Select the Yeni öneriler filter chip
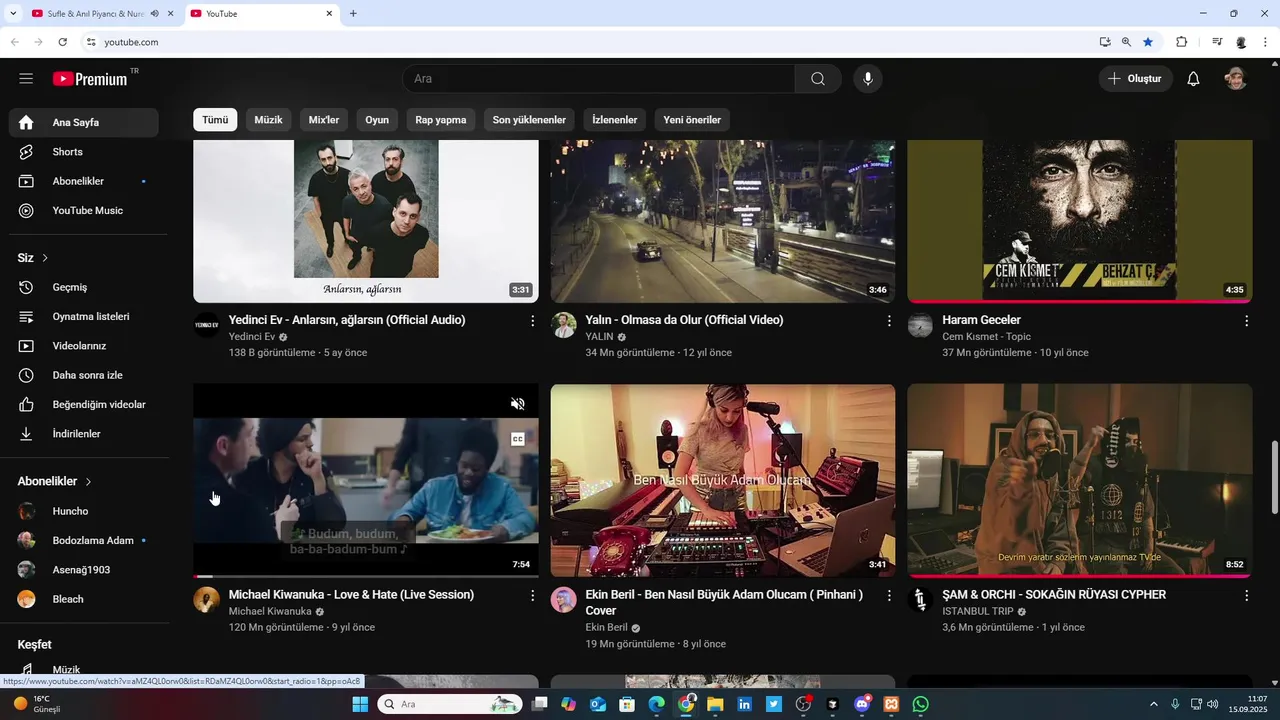The width and height of the screenshot is (1280, 720). click(x=692, y=120)
